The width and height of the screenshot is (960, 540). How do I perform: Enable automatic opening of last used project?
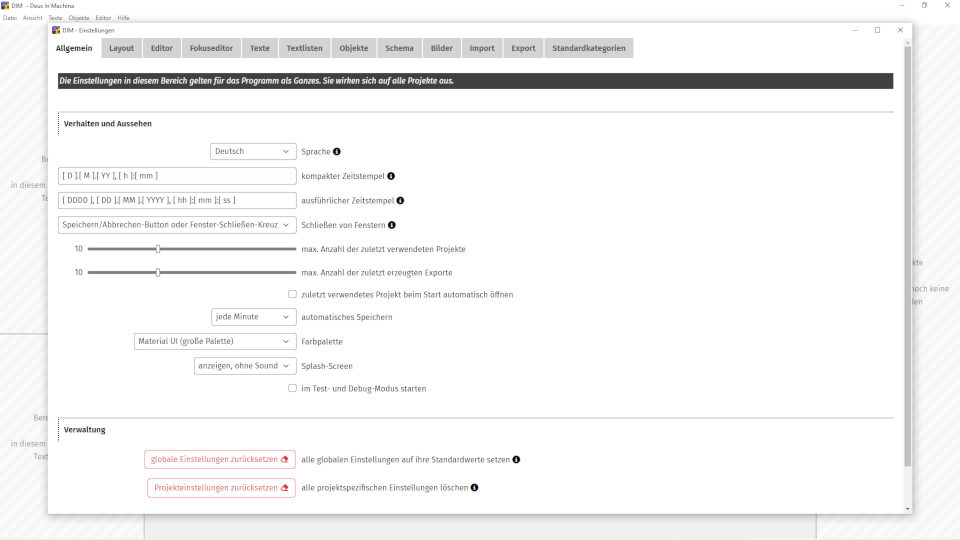292,294
